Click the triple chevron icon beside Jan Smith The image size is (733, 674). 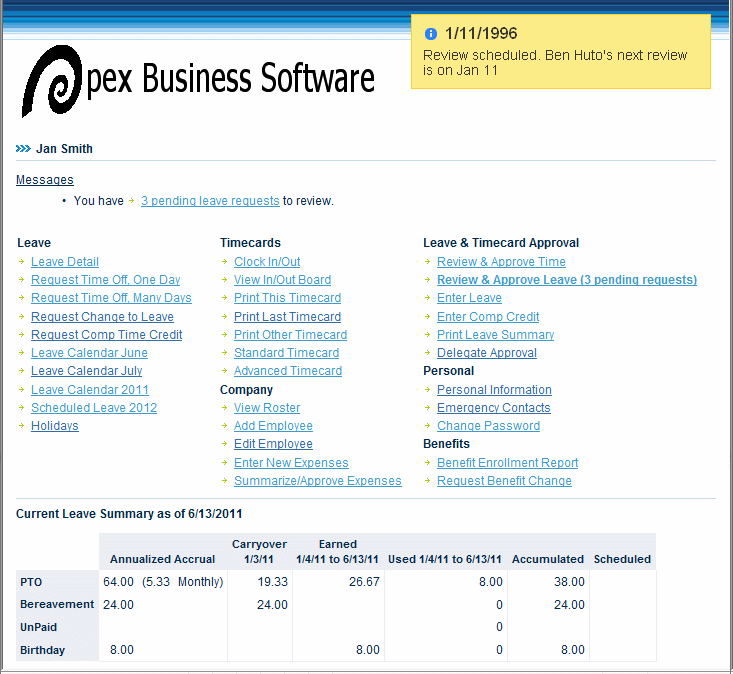(23, 149)
